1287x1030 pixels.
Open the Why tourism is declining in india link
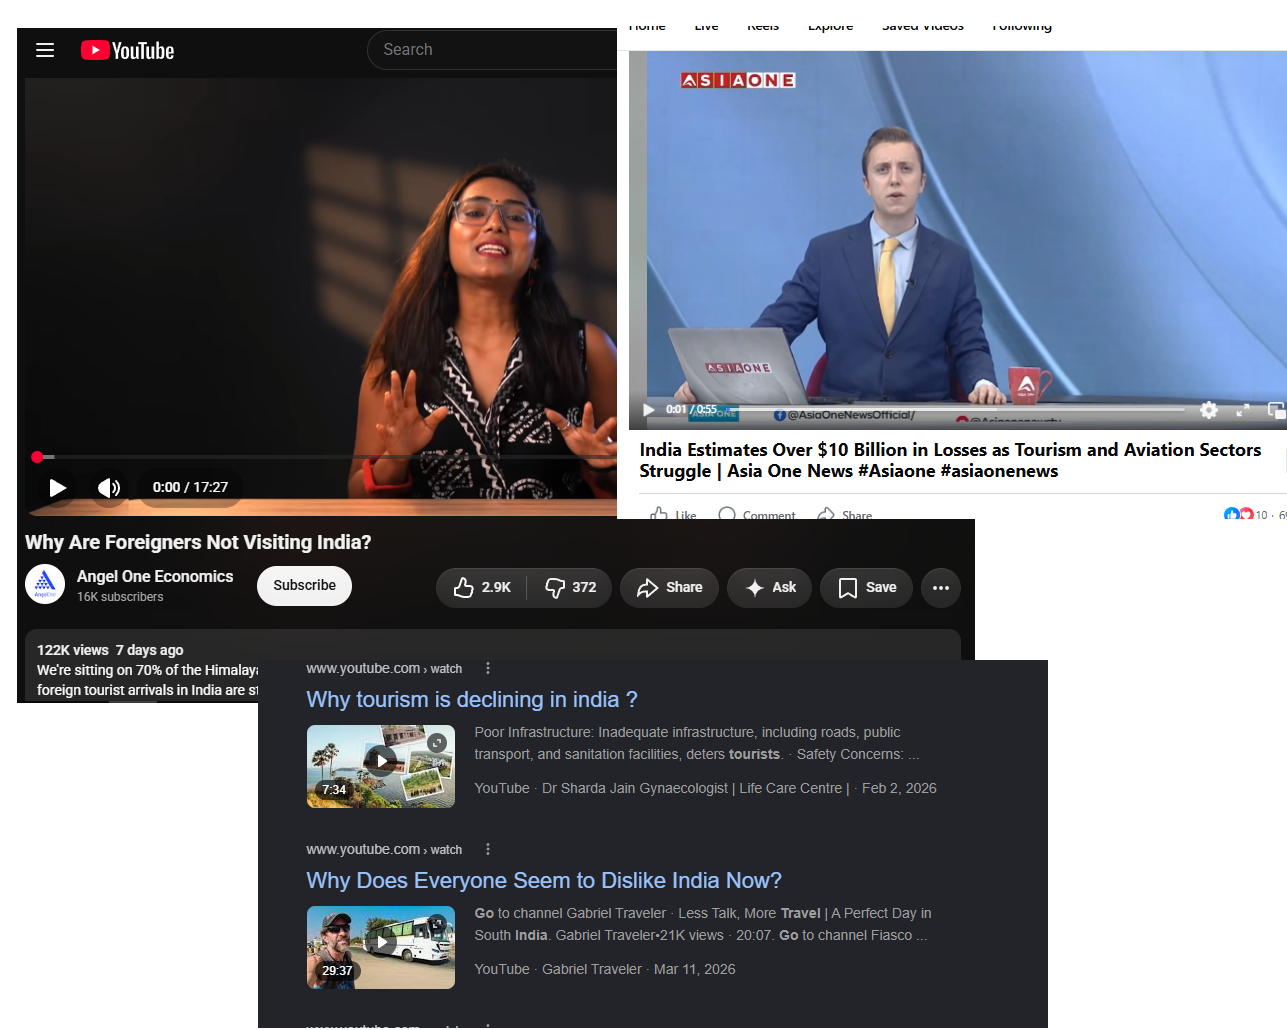point(472,699)
